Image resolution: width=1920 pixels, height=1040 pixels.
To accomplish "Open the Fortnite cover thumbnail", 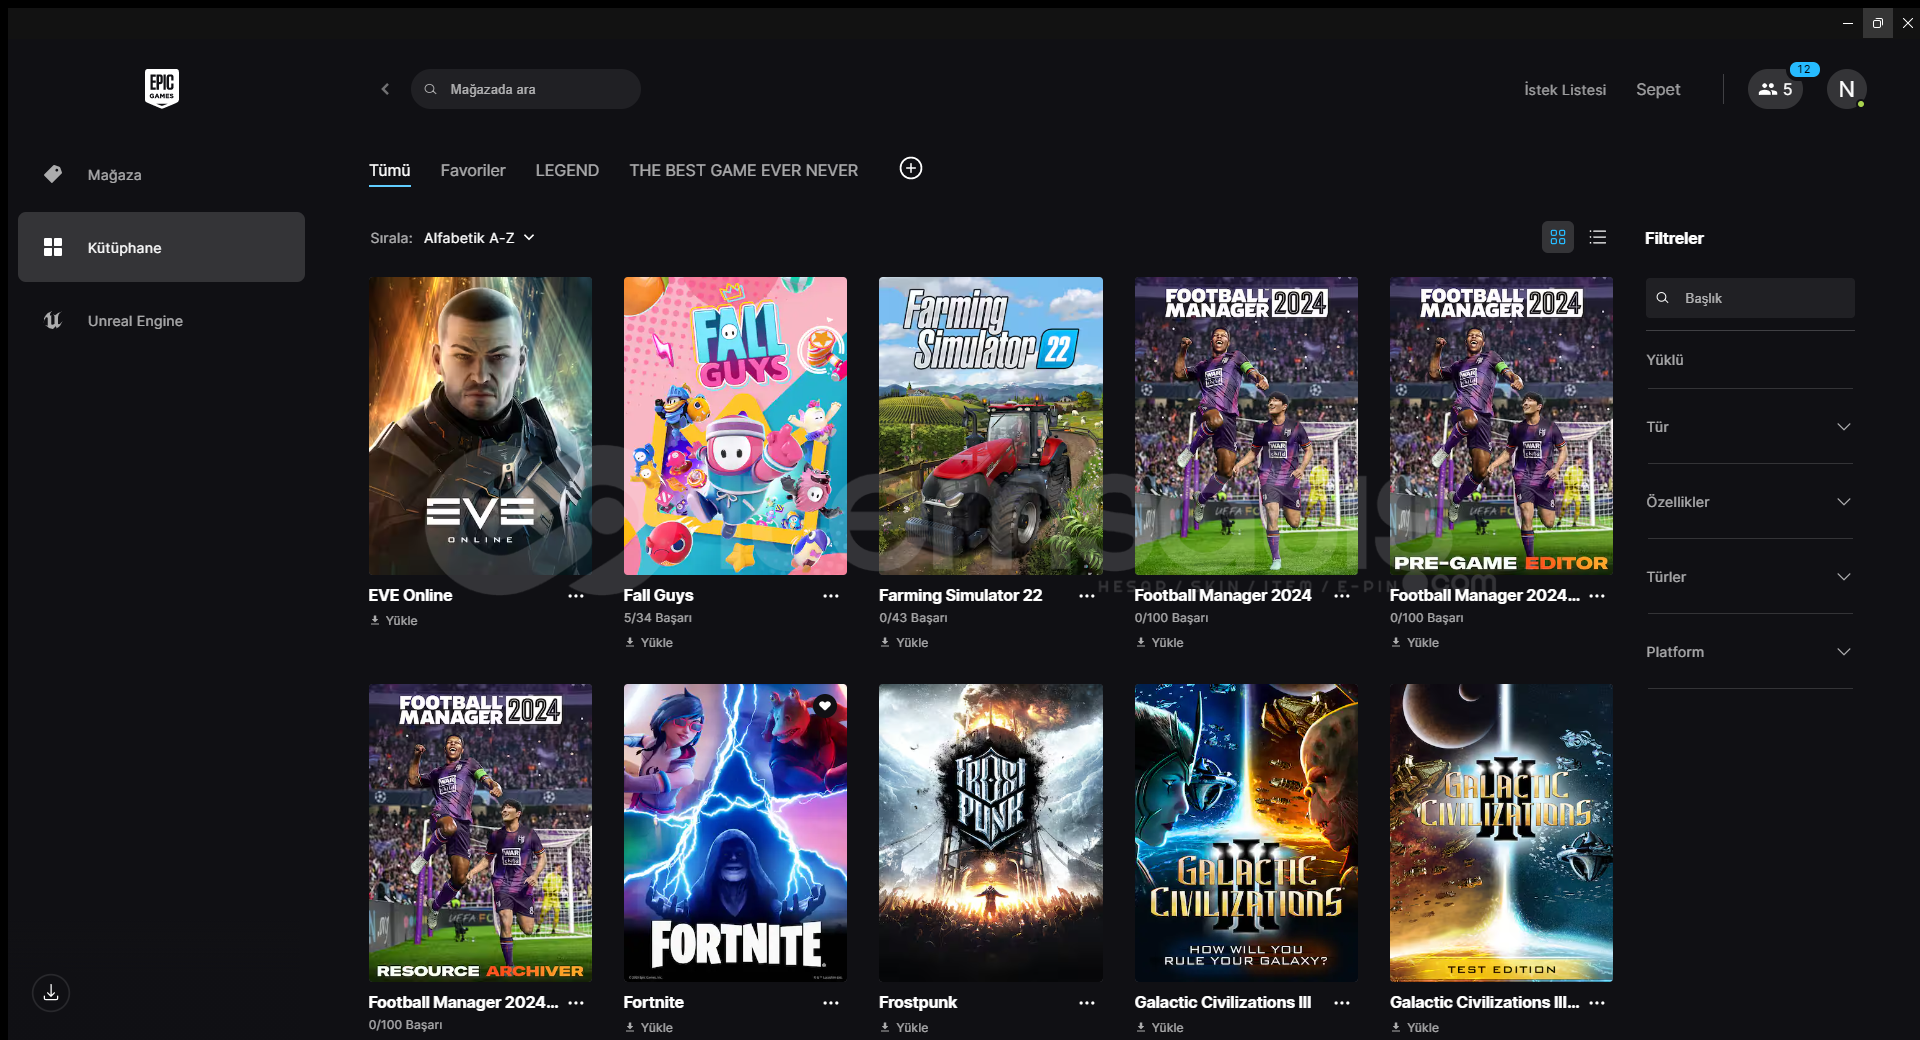I will [735, 833].
